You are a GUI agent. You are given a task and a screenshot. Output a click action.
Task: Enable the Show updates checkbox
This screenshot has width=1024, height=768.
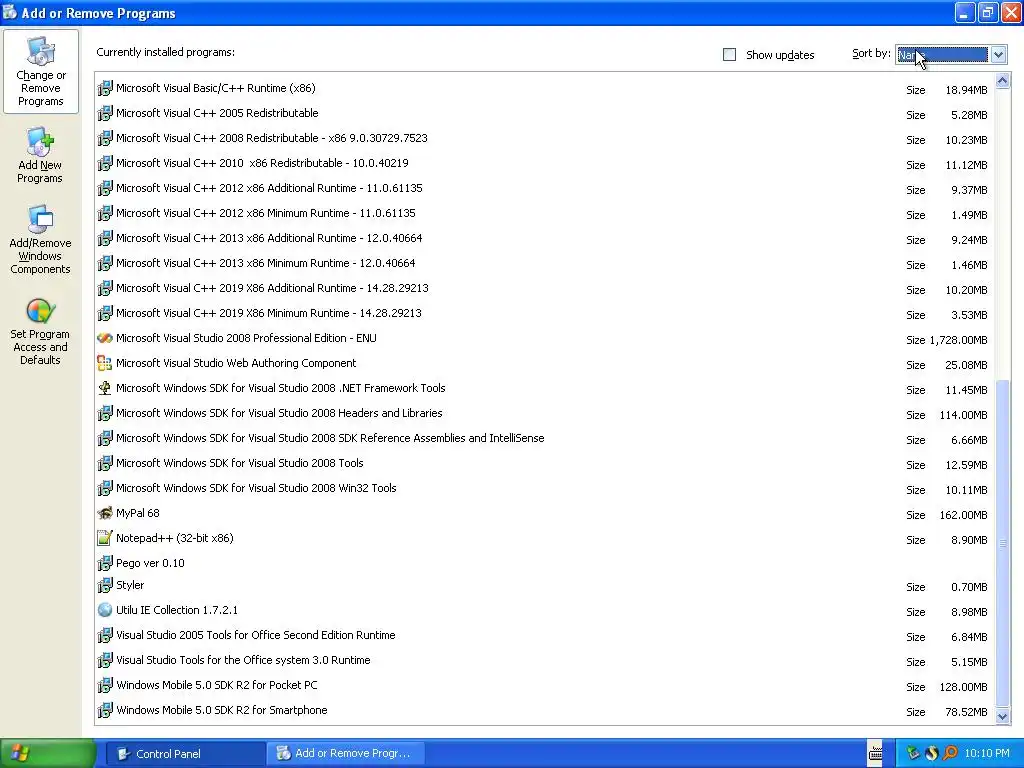click(729, 55)
